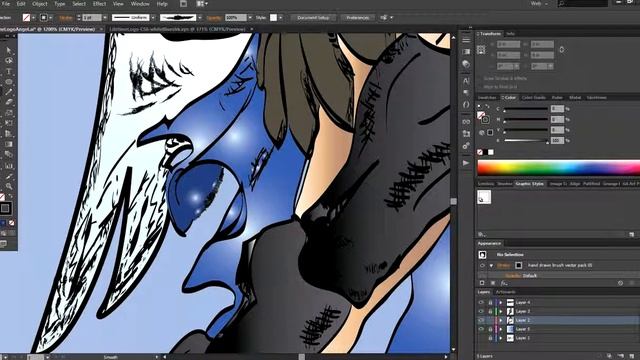Open the Links panel dock icon
The width and height of the screenshot is (640, 360).
click(466, 122)
